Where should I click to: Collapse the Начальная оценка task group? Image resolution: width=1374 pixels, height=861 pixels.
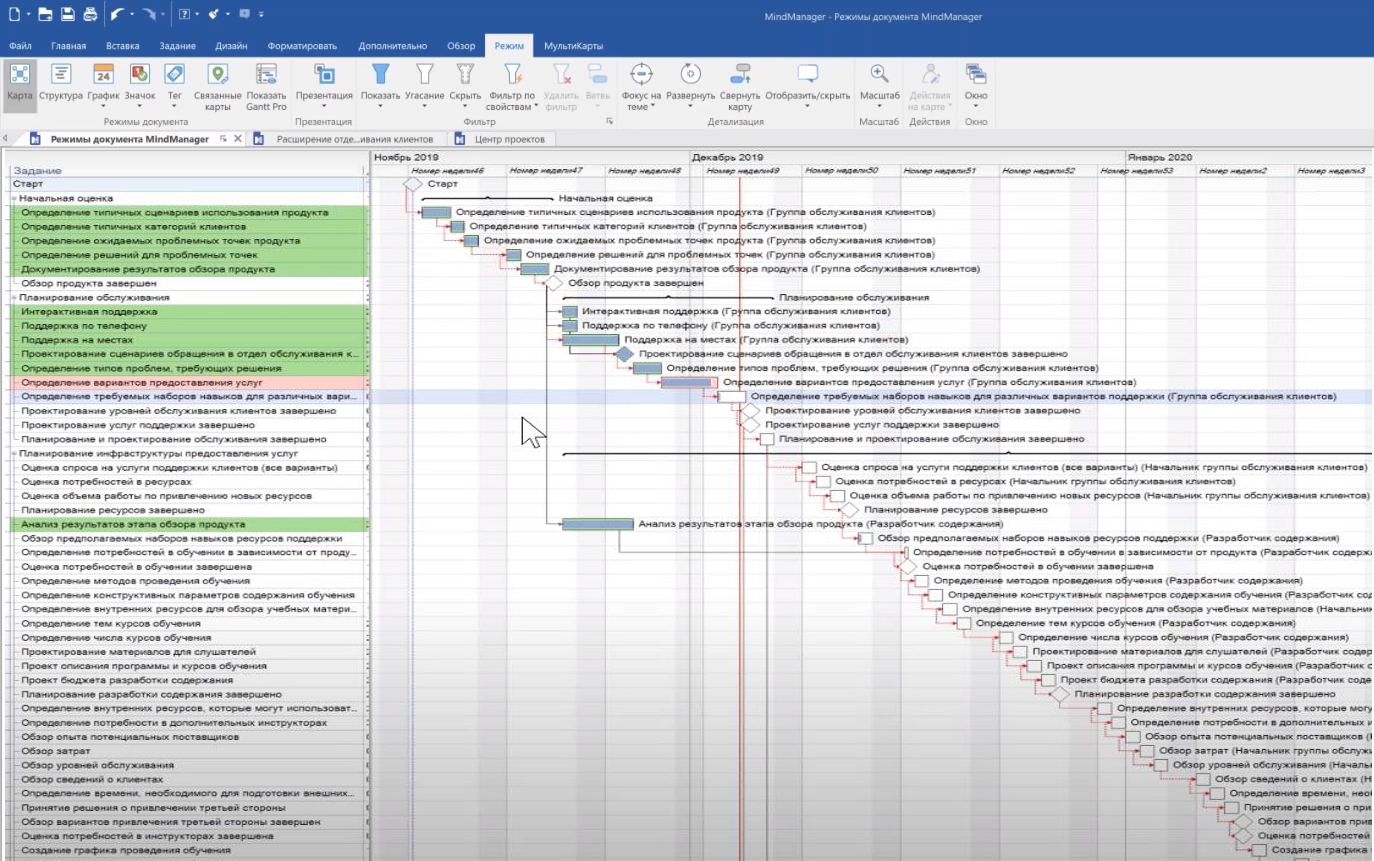pos(14,199)
